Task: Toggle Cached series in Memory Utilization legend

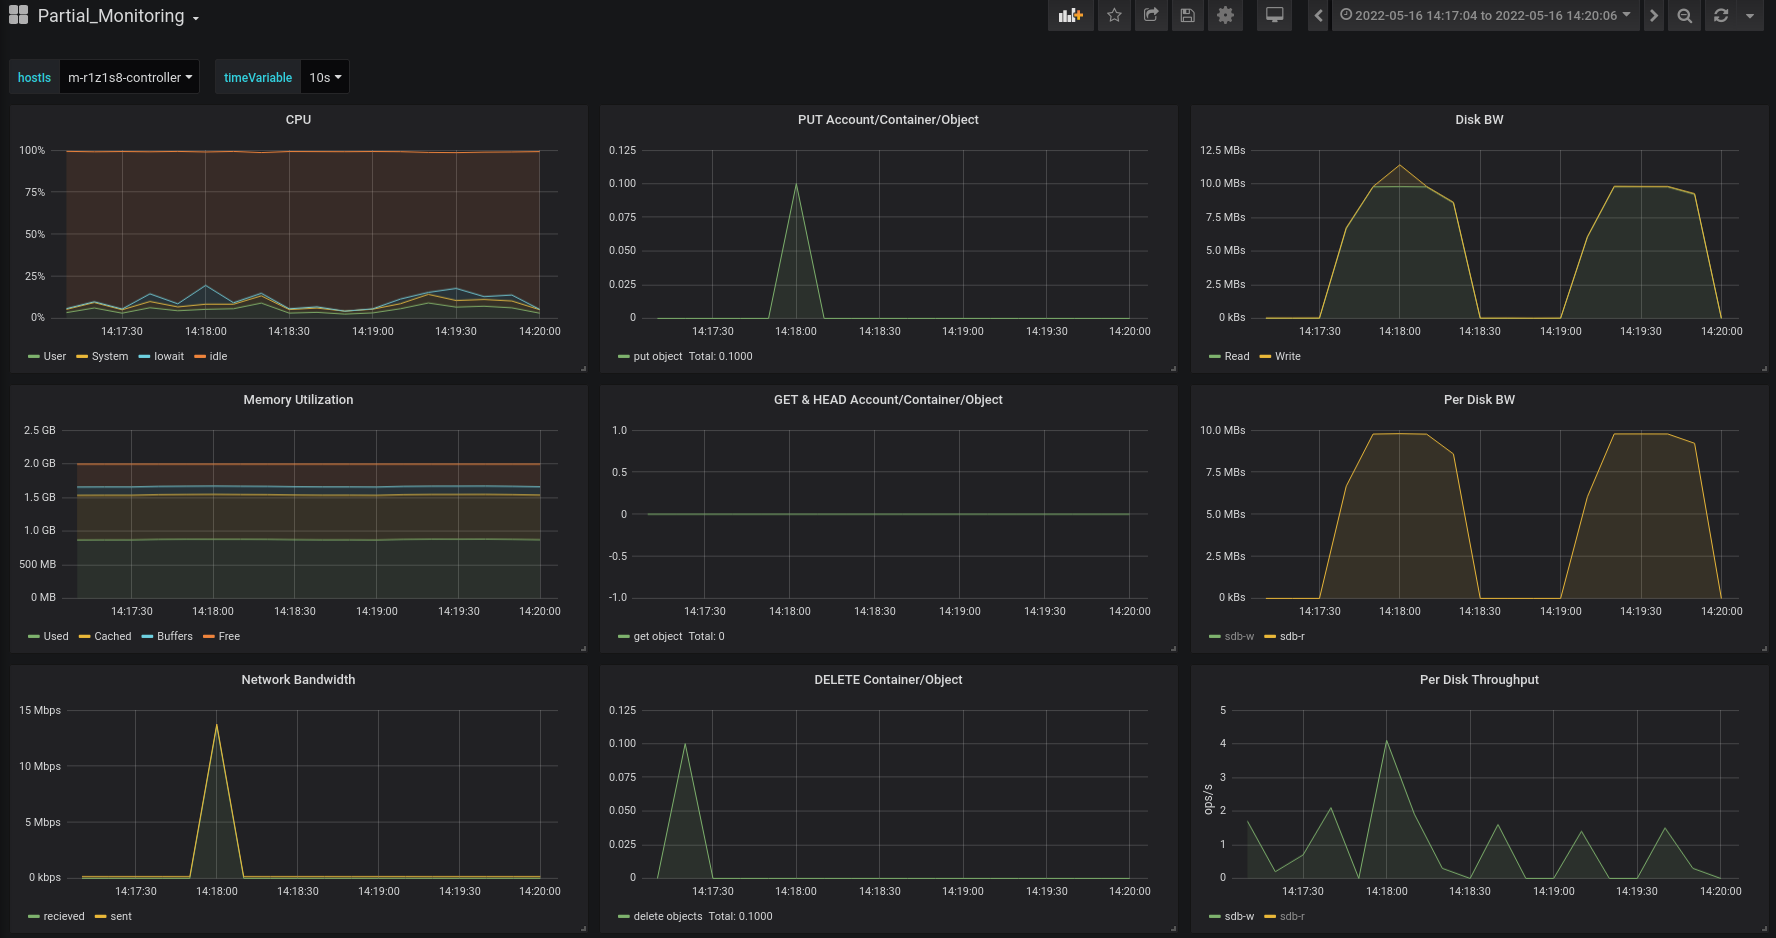Action: [x=112, y=636]
